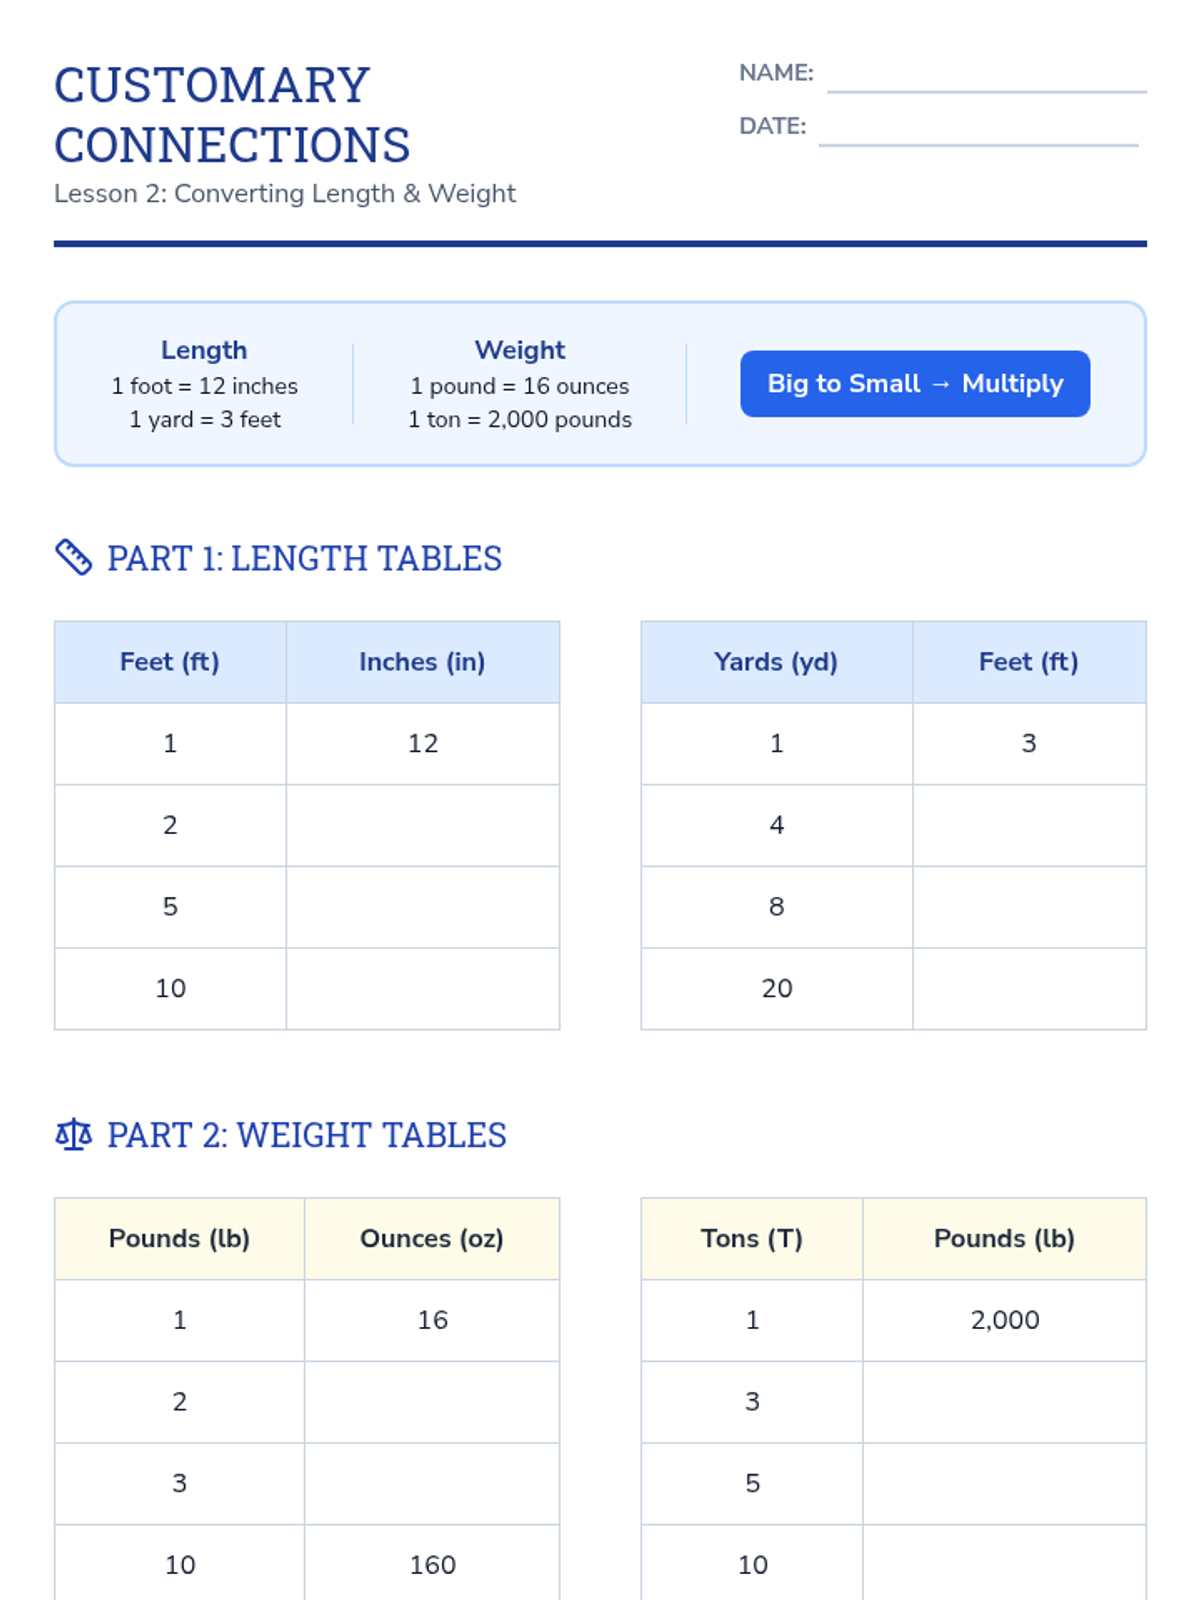Click the ruler icon beside Part 1
The width and height of the screenshot is (1200, 1600).
pyautogui.click(x=73, y=558)
